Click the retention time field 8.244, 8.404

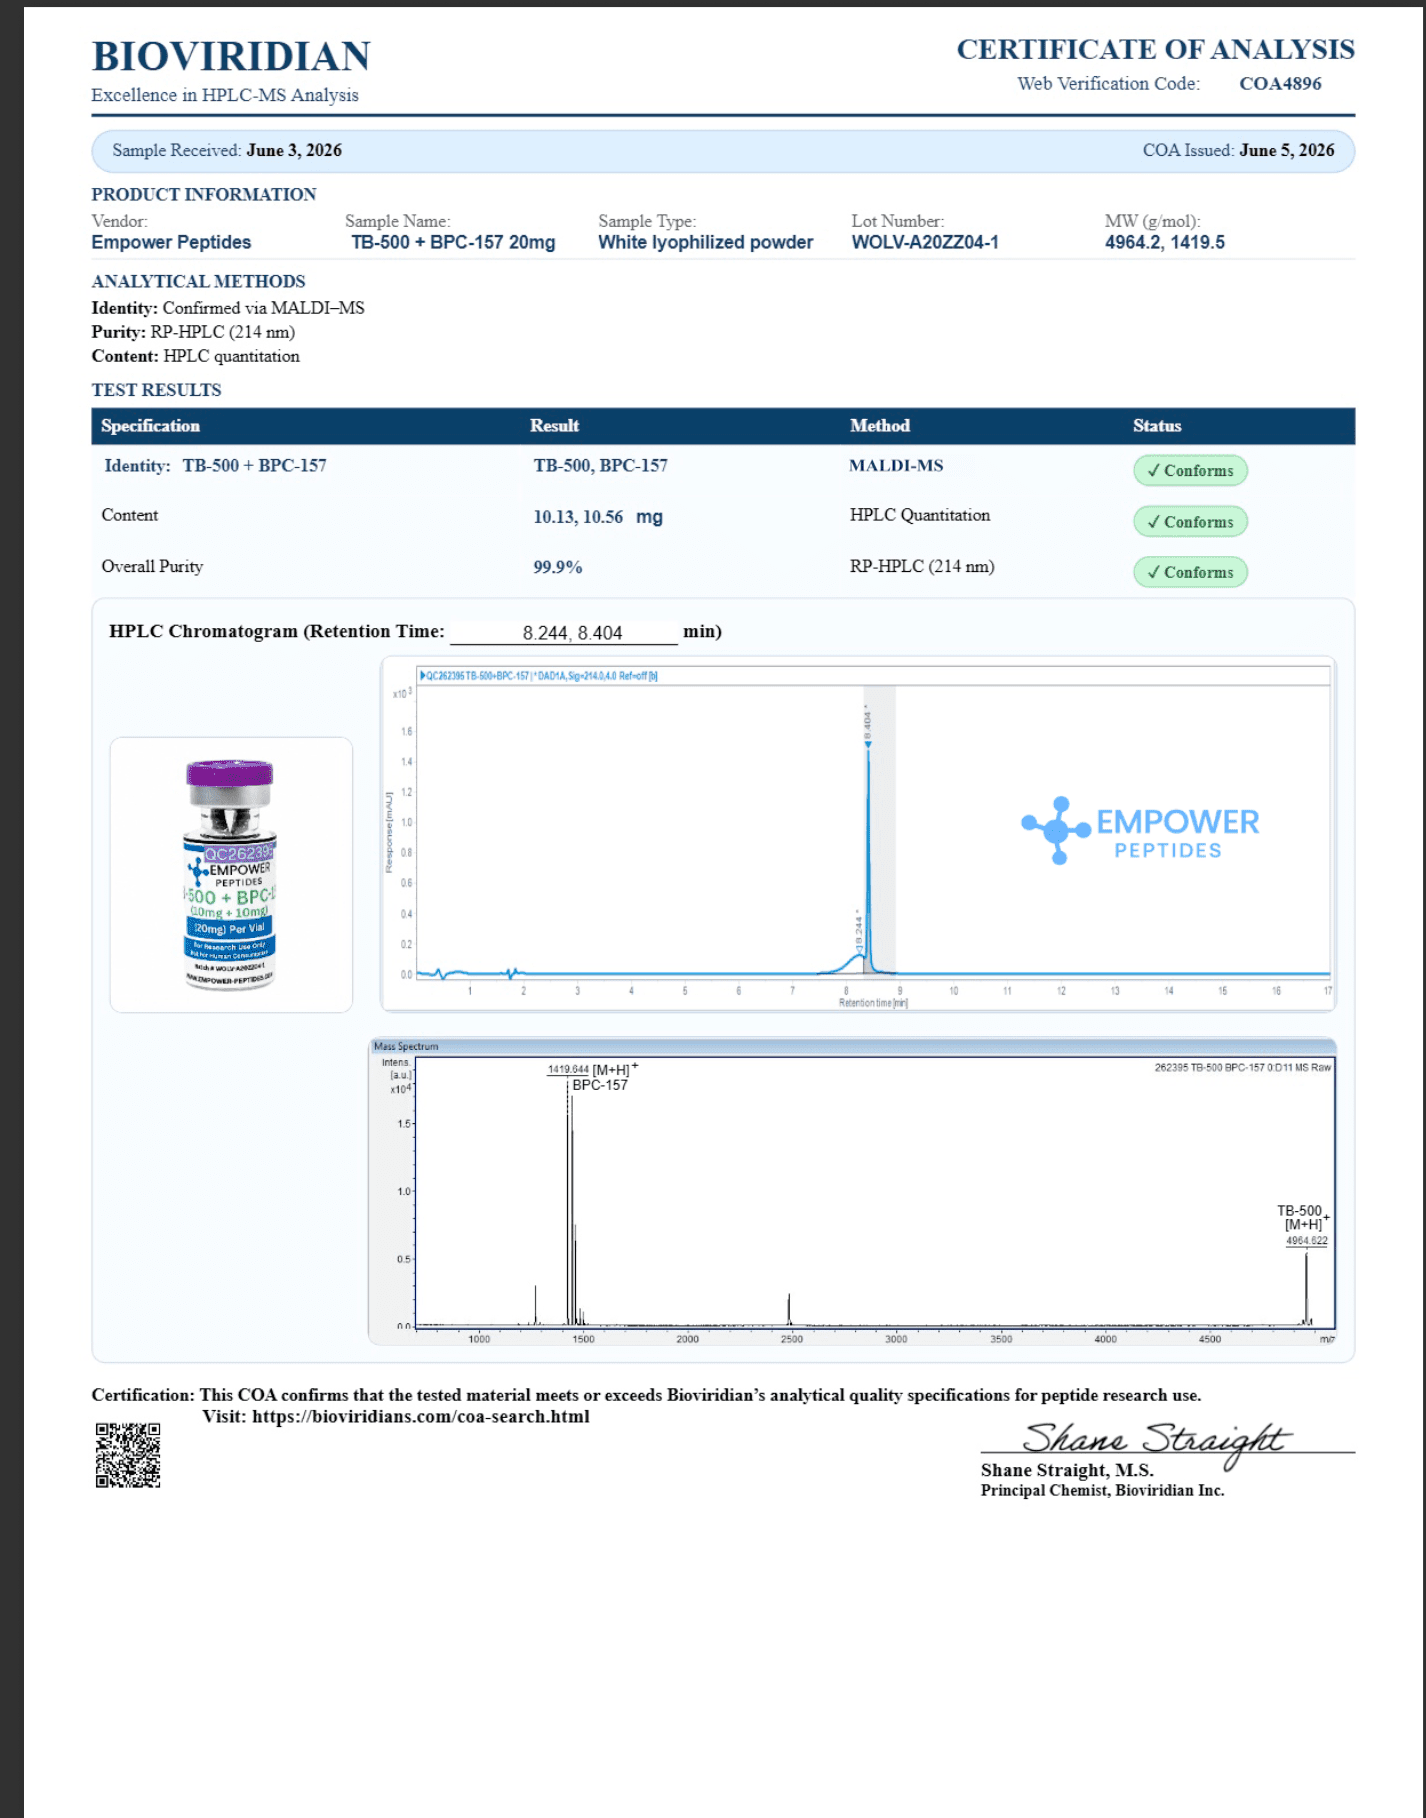click(x=564, y=633)
